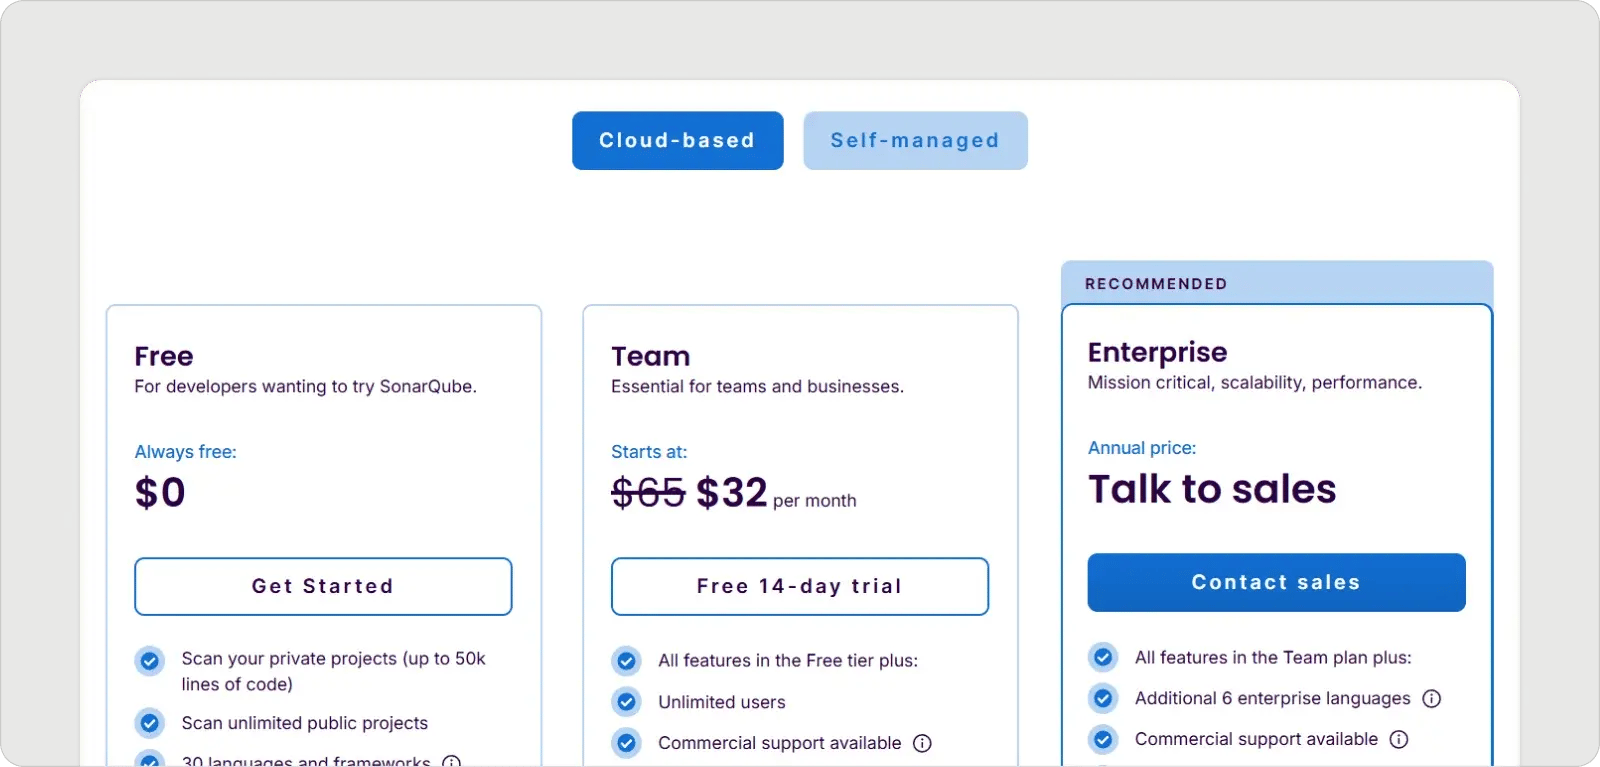Open info icon beside Team Commercial support available
This screenshot has width=1600, height=767.
point(922,743)
